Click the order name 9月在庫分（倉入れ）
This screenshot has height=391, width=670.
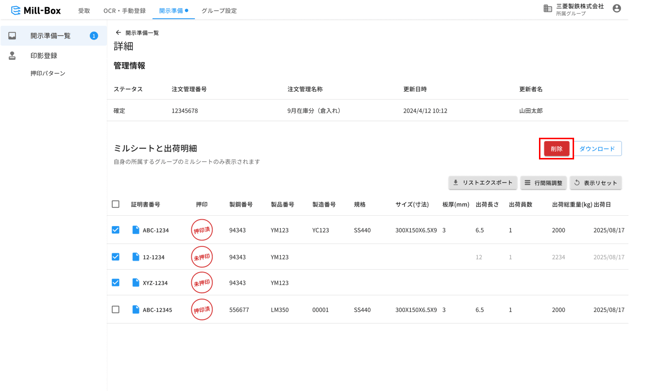click(x=314, y=111)
